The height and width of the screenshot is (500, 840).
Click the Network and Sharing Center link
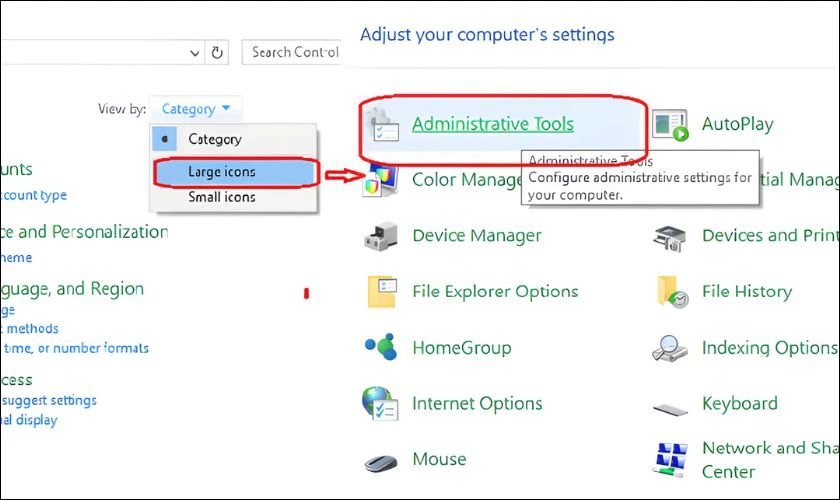(770, 459)
